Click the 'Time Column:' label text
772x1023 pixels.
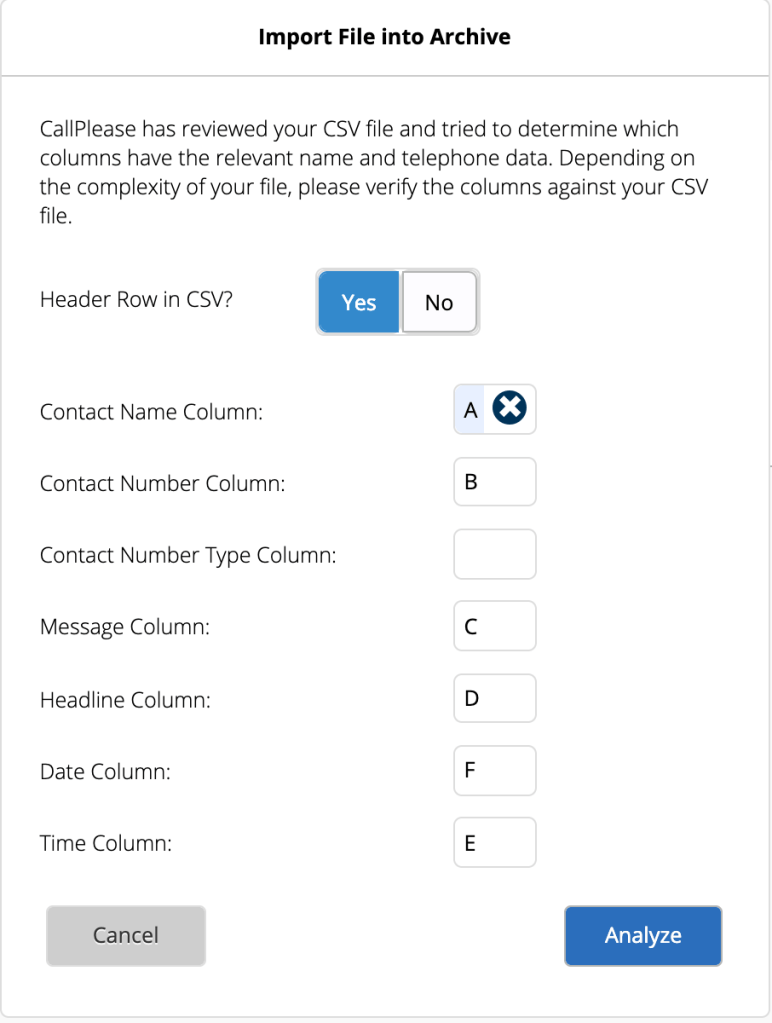(x=106, y=844)
